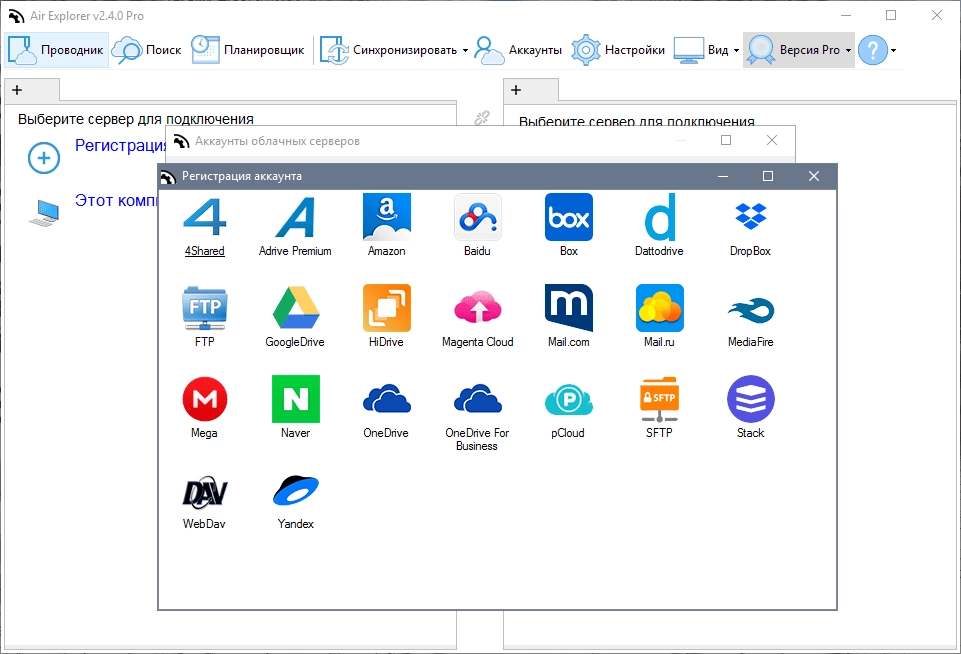Pick the Baidu cloud icon

477,217
